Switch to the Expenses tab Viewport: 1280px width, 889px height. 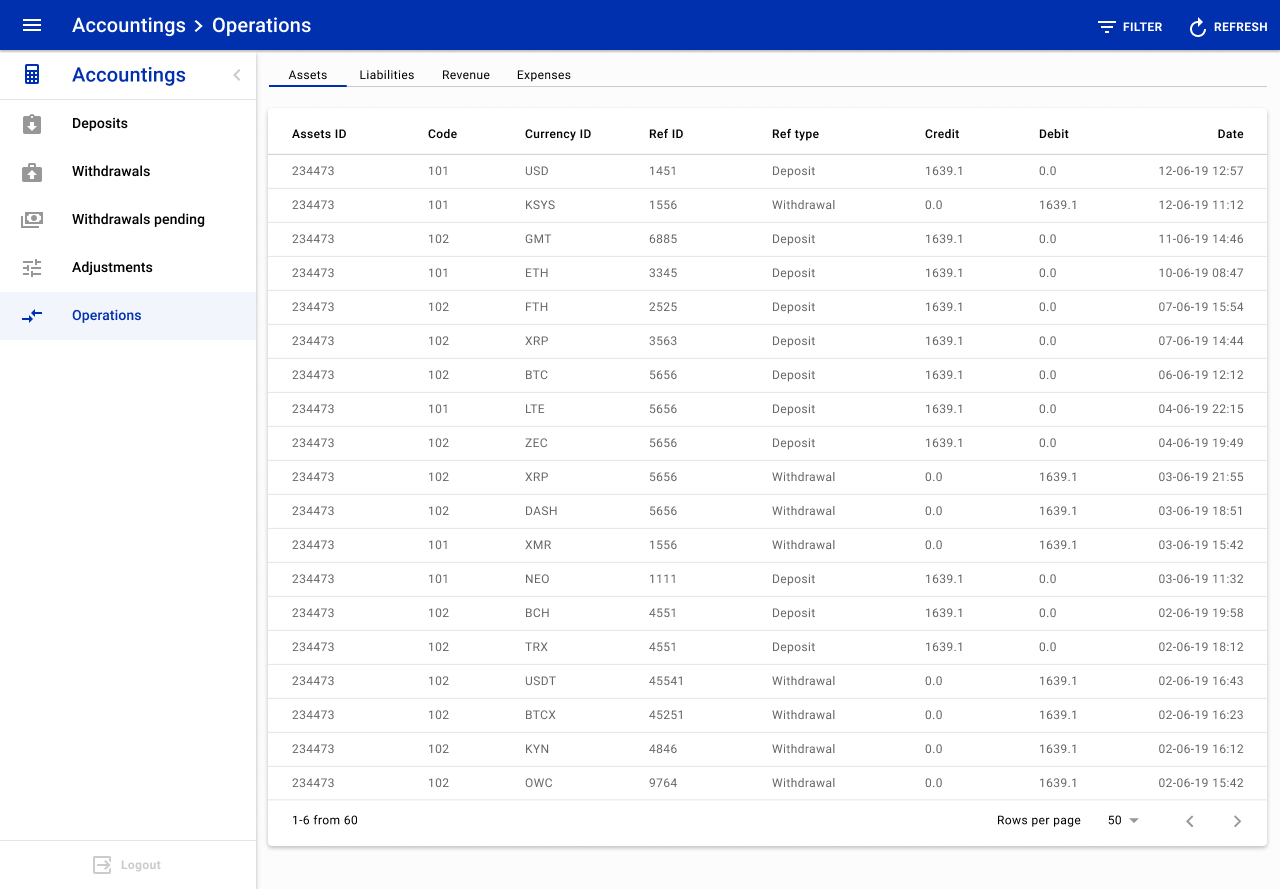[x=544, y=75]
